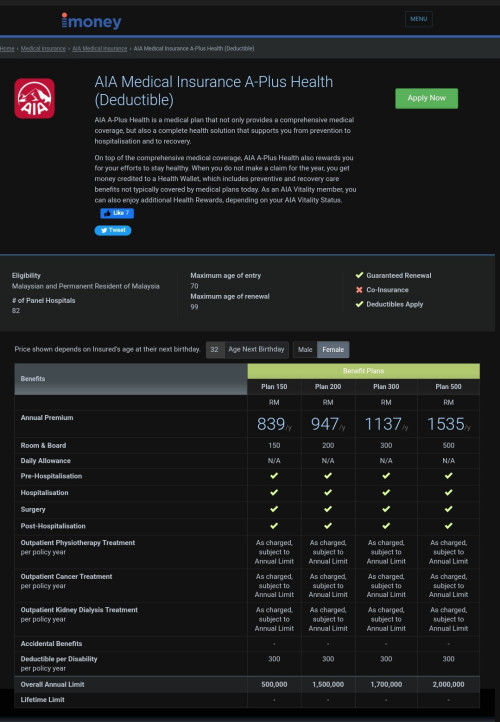The width and height of the screenshot is (500, 722).
Task: Select the Male gender toggle
Action: 305,349
